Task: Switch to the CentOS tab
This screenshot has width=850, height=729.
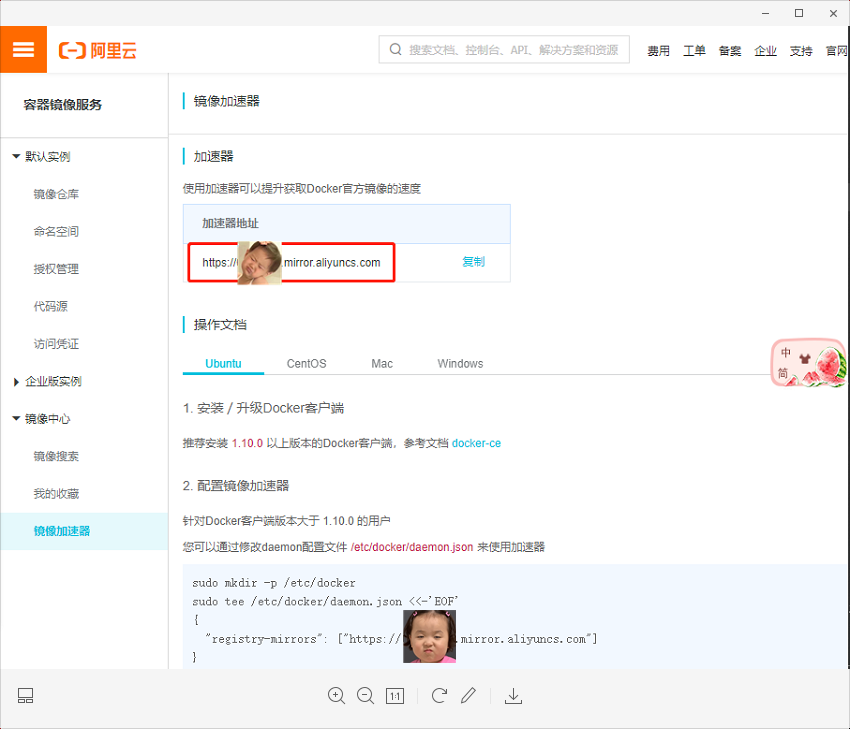Action: click(306, 363)
